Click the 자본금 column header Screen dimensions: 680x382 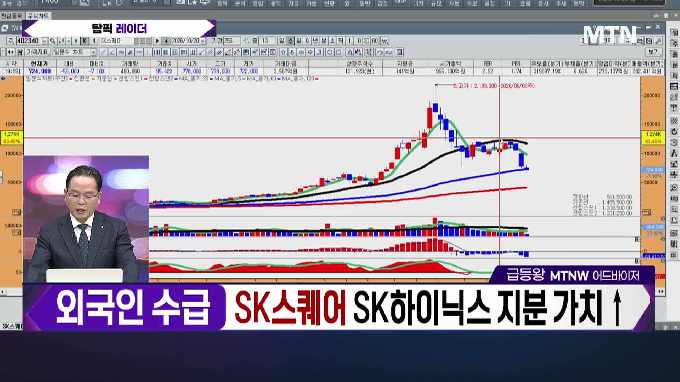tap(405, 64)
